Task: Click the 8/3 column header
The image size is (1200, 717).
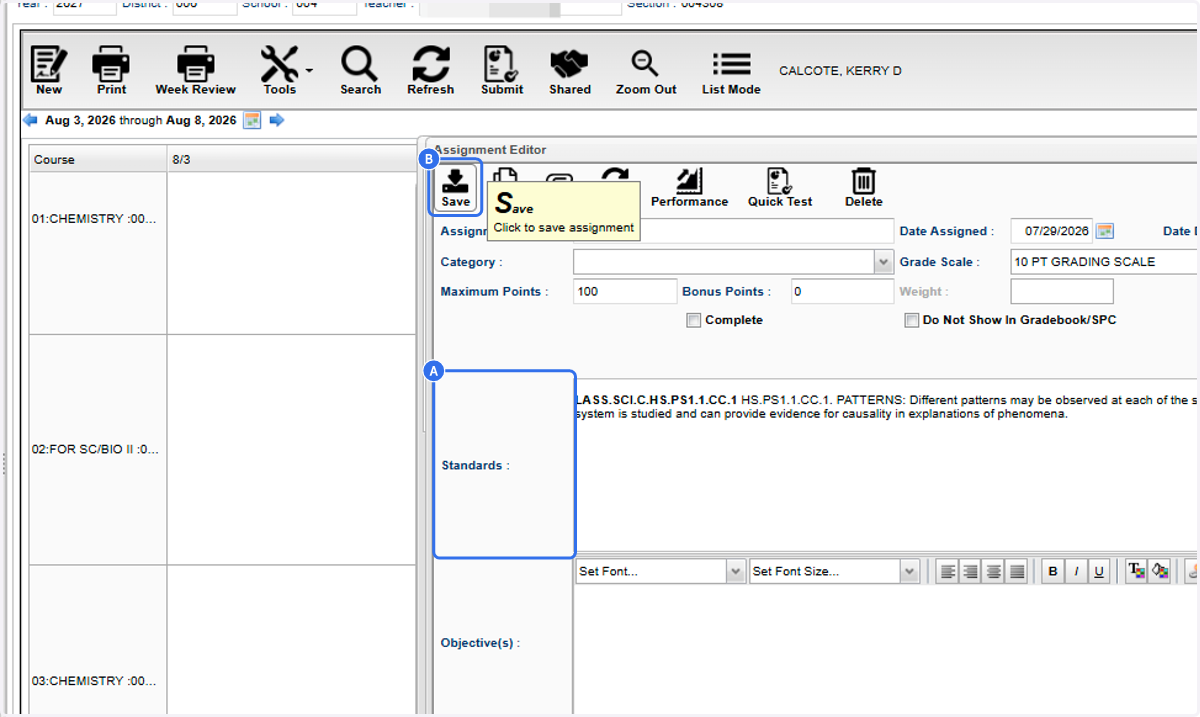Action: pos(291,159)
